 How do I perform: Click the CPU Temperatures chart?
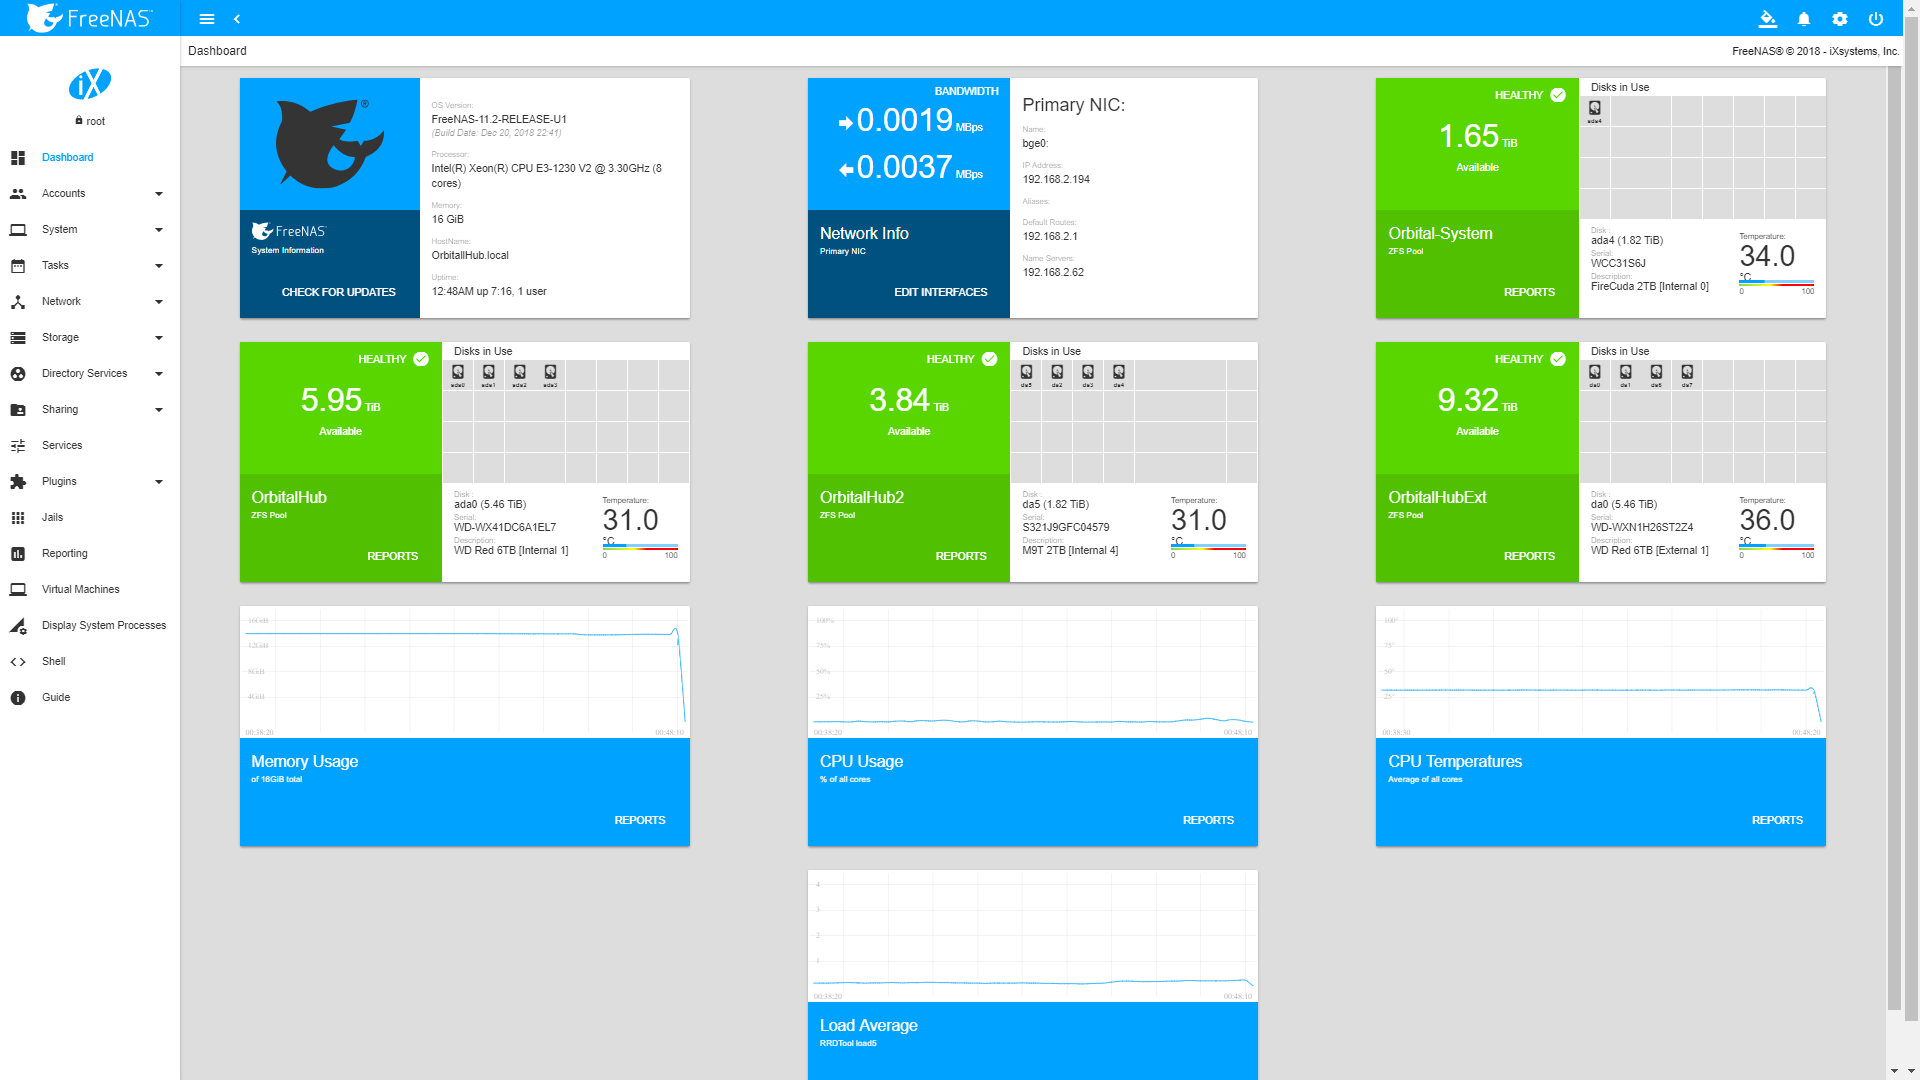(1601, 672)
